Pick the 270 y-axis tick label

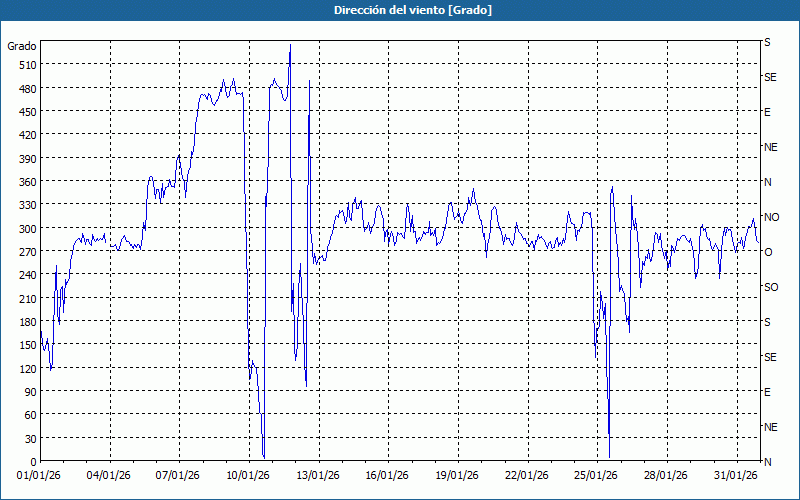coord(28,252)
